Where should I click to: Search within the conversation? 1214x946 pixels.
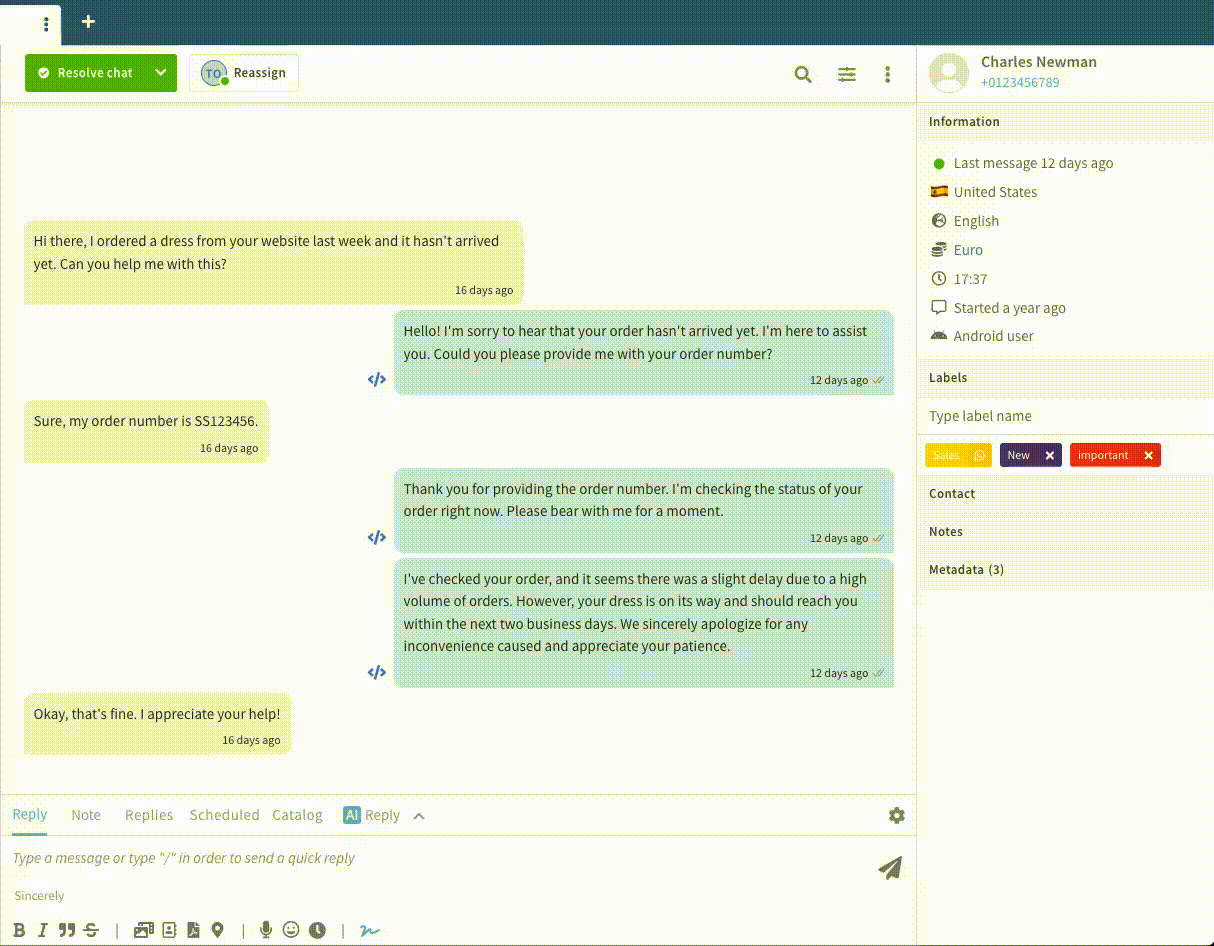click(803, 74)
